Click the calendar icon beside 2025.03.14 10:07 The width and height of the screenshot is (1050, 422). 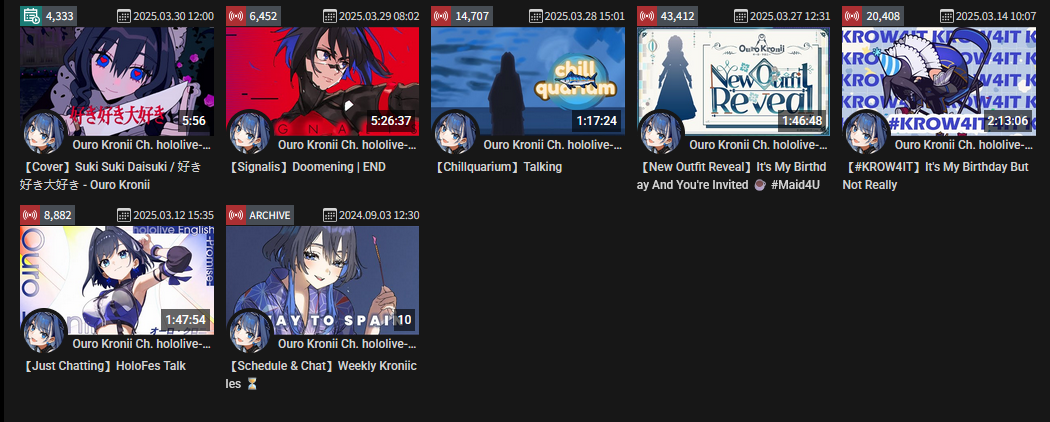[x=946, y=16]
